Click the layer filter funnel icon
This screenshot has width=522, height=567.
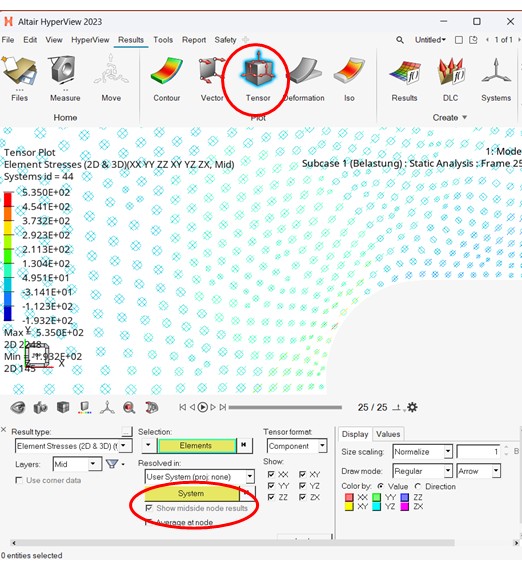[112, 464]
